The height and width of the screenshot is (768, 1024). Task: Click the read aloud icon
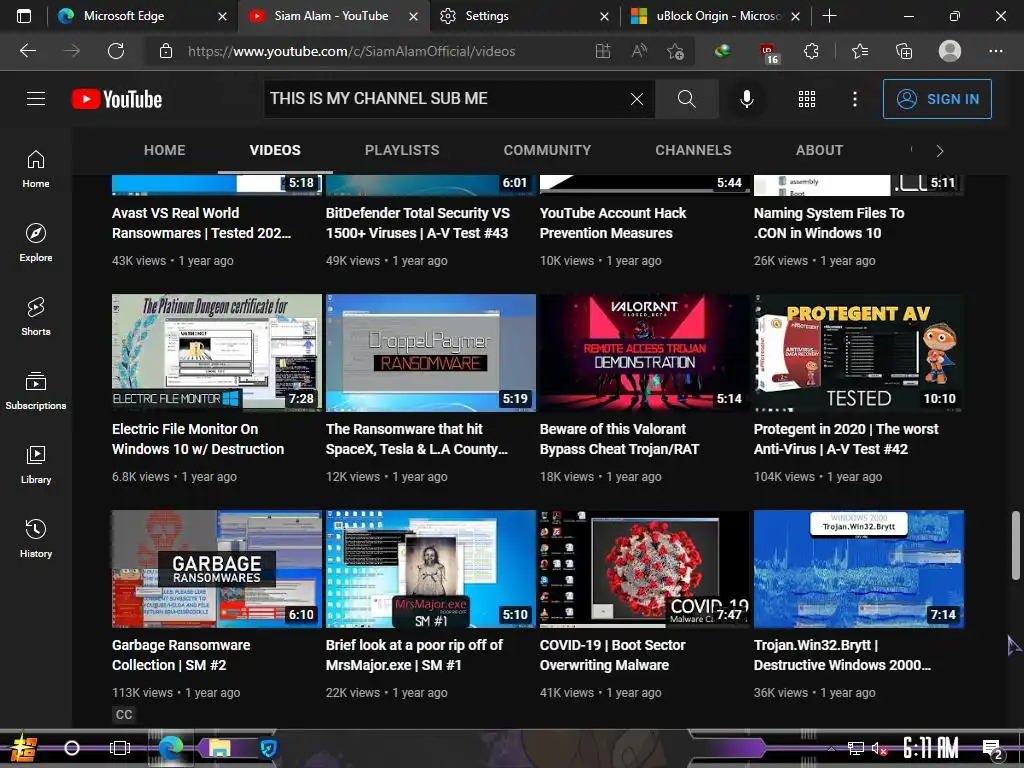click(639, 51)
